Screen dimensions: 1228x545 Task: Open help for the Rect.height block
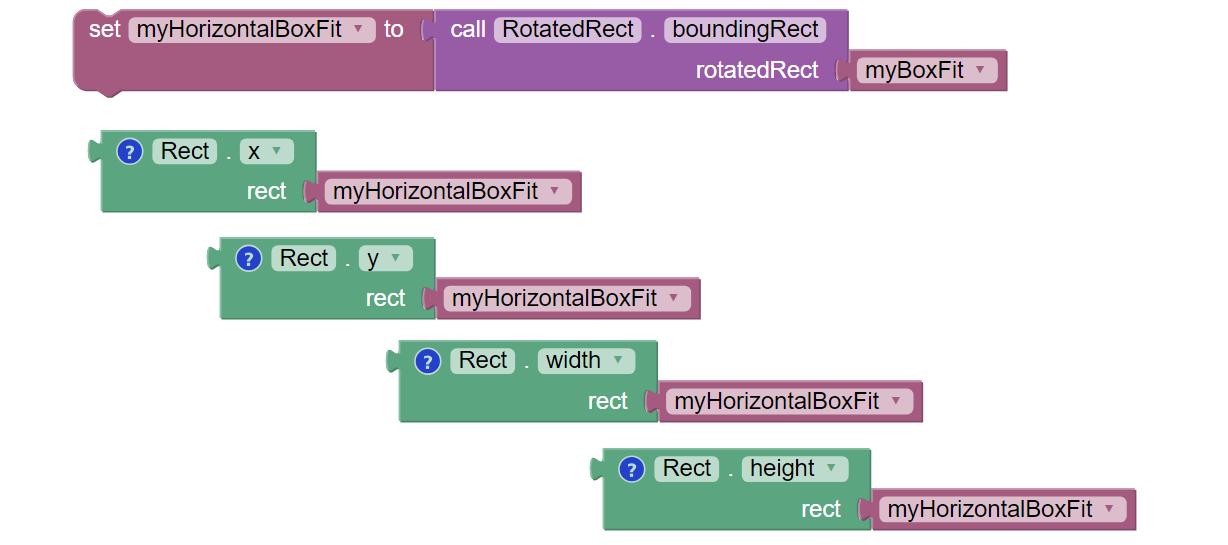(631, 469)
